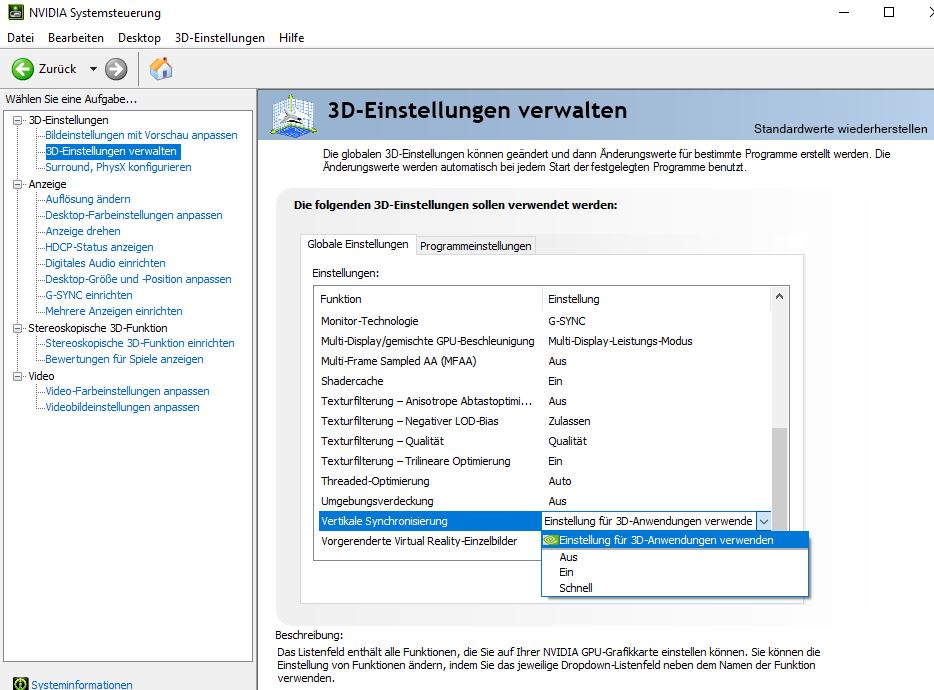Screen dimensions: 934x690
Task: Click the Einstellung column header
Action: pyautogui.click(x=657, y=299)
